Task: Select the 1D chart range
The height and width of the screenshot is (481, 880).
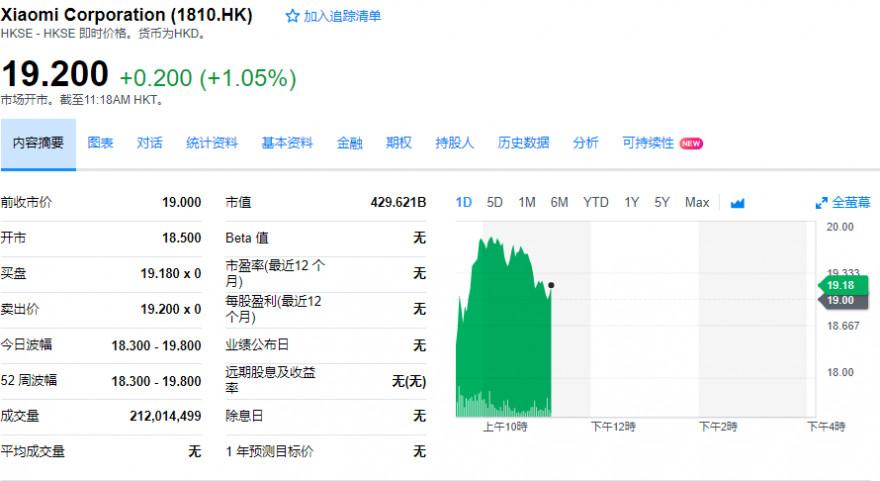Action: pos(464,202)
